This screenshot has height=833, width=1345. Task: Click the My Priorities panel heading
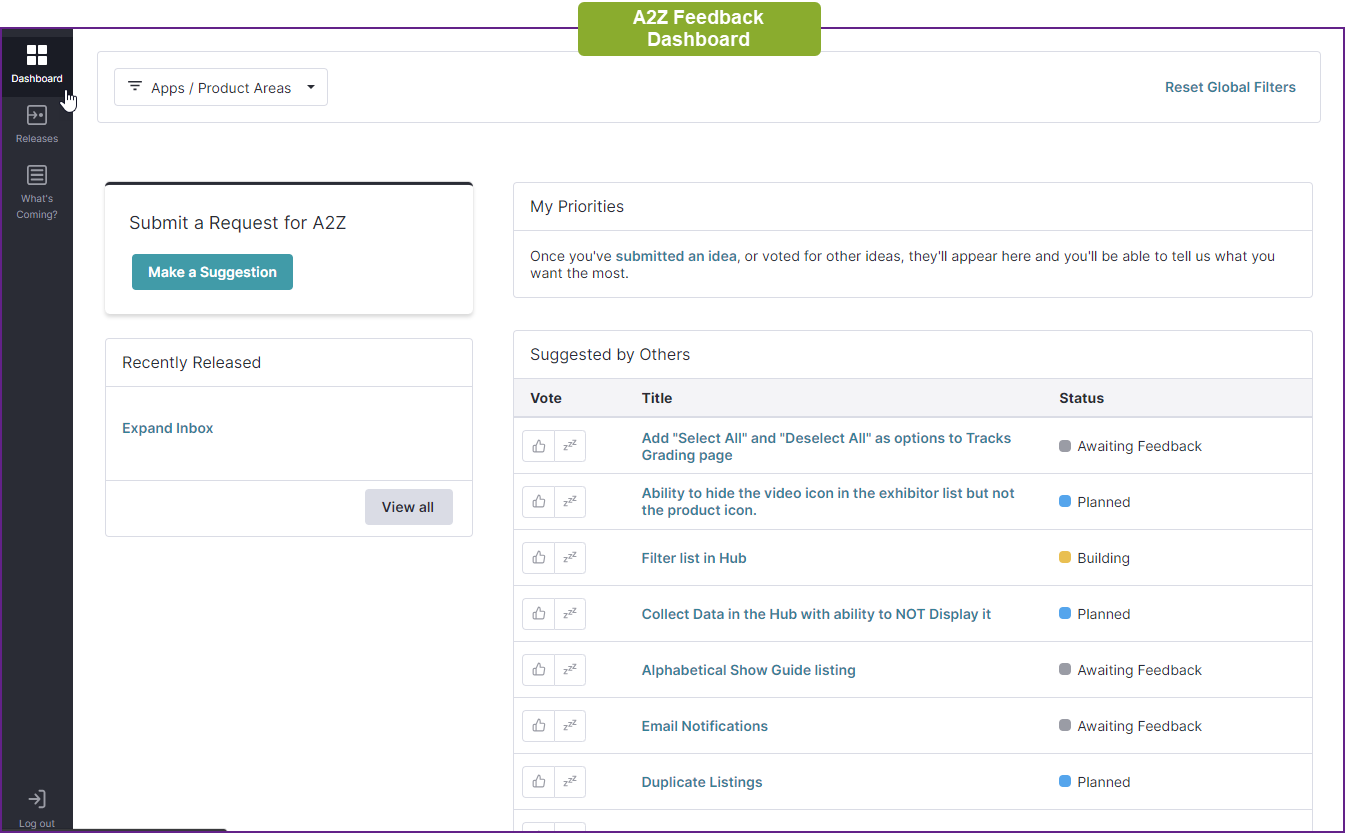click(577, 206)
